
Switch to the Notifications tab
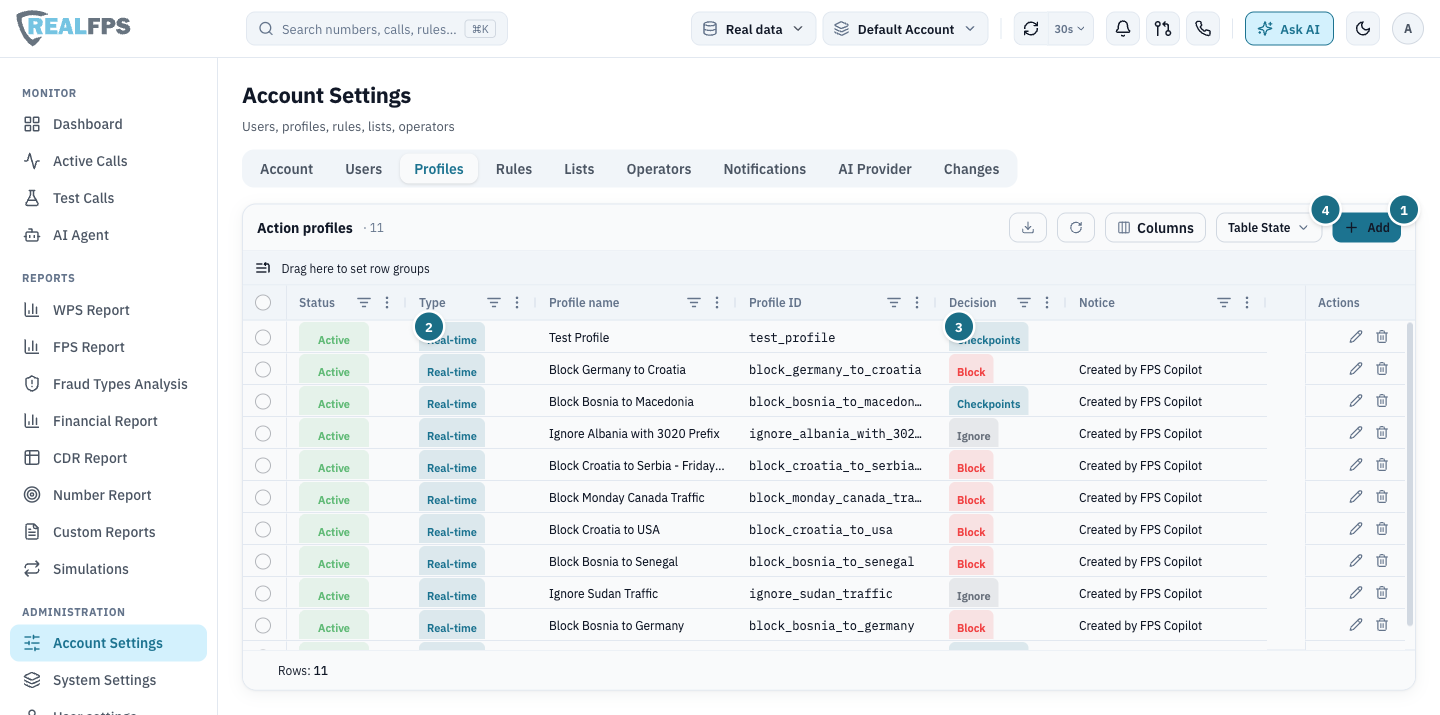765,169
